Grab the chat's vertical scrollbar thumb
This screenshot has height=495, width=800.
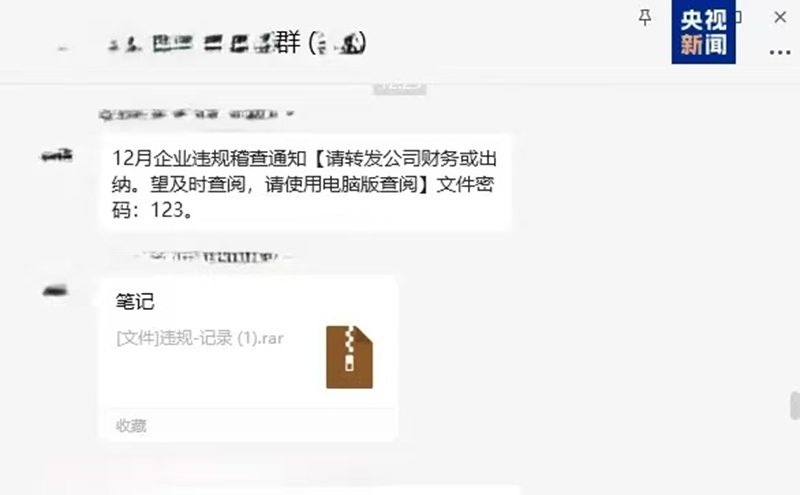(x=795, y=406)
